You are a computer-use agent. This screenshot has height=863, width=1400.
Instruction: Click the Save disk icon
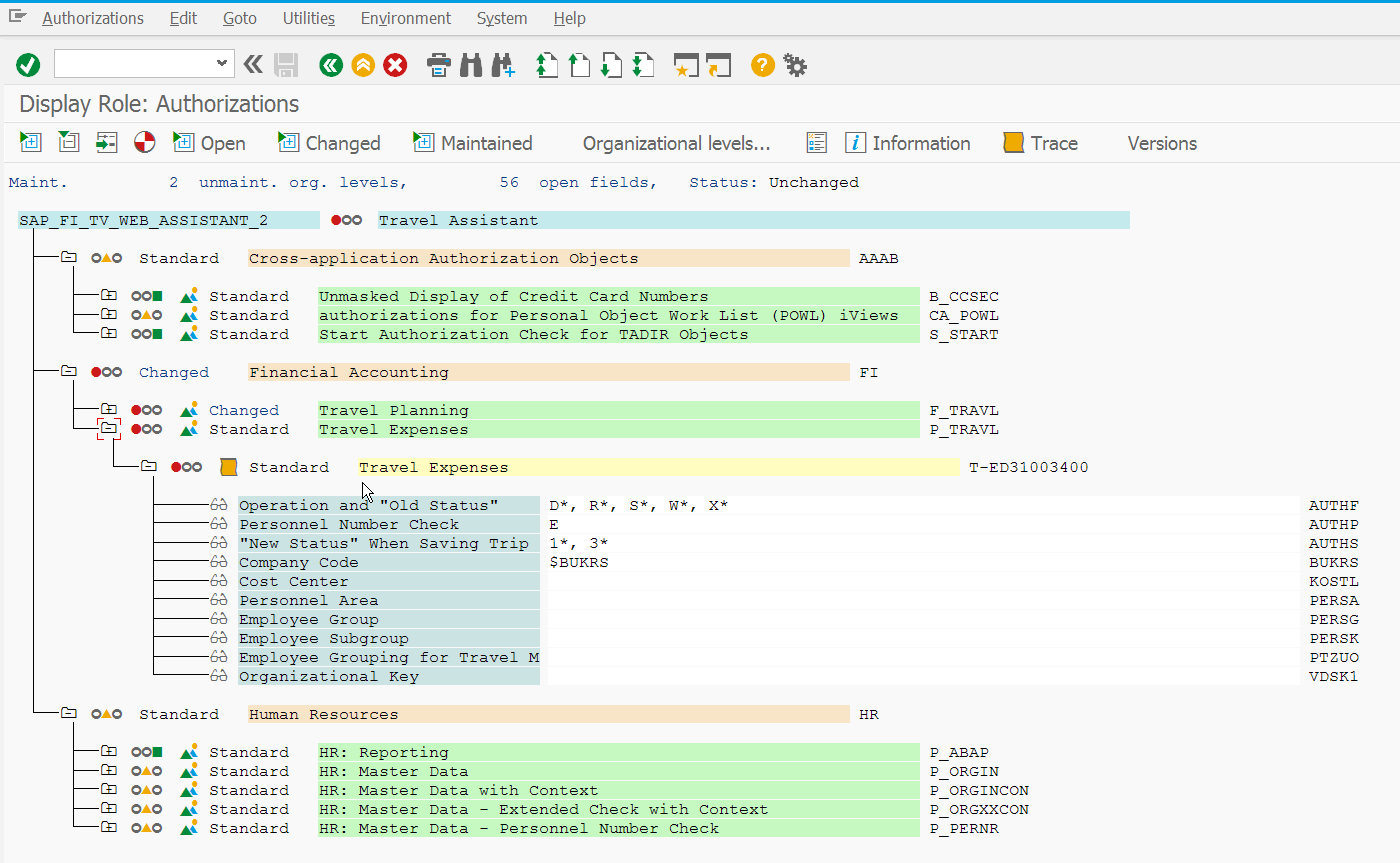[286, 66]
